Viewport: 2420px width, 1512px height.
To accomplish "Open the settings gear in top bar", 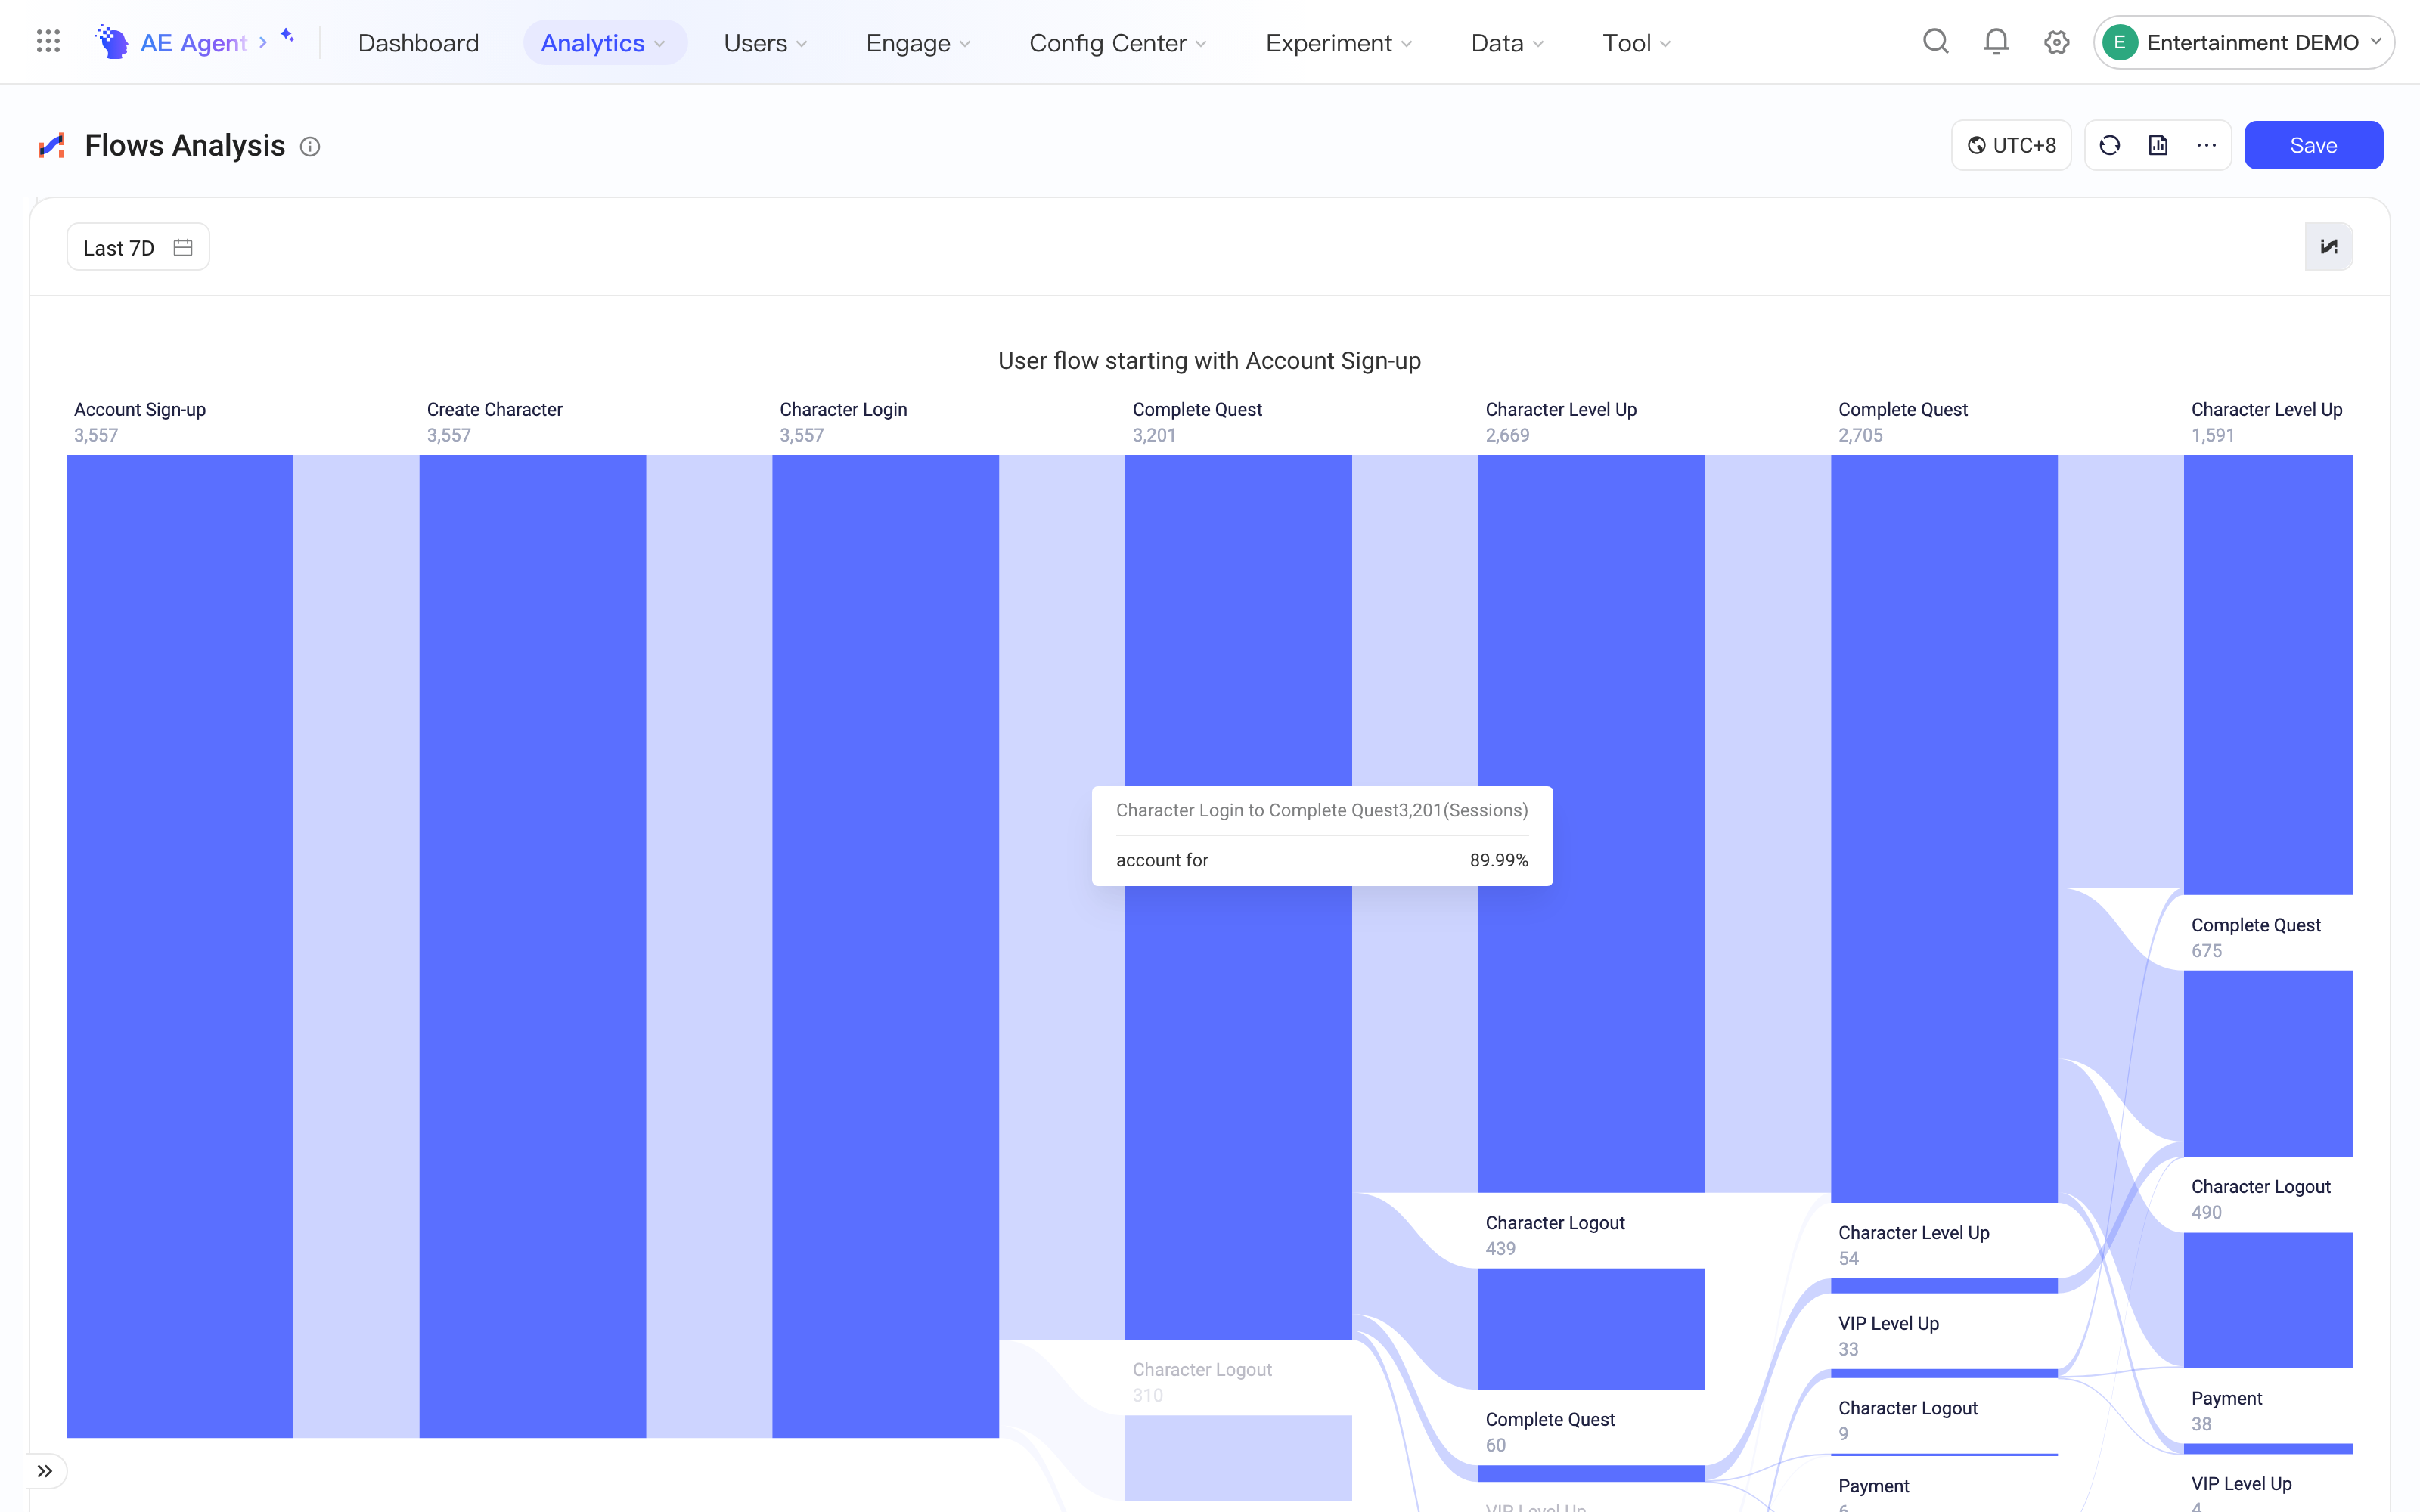I will click(x=2056, y=42).
